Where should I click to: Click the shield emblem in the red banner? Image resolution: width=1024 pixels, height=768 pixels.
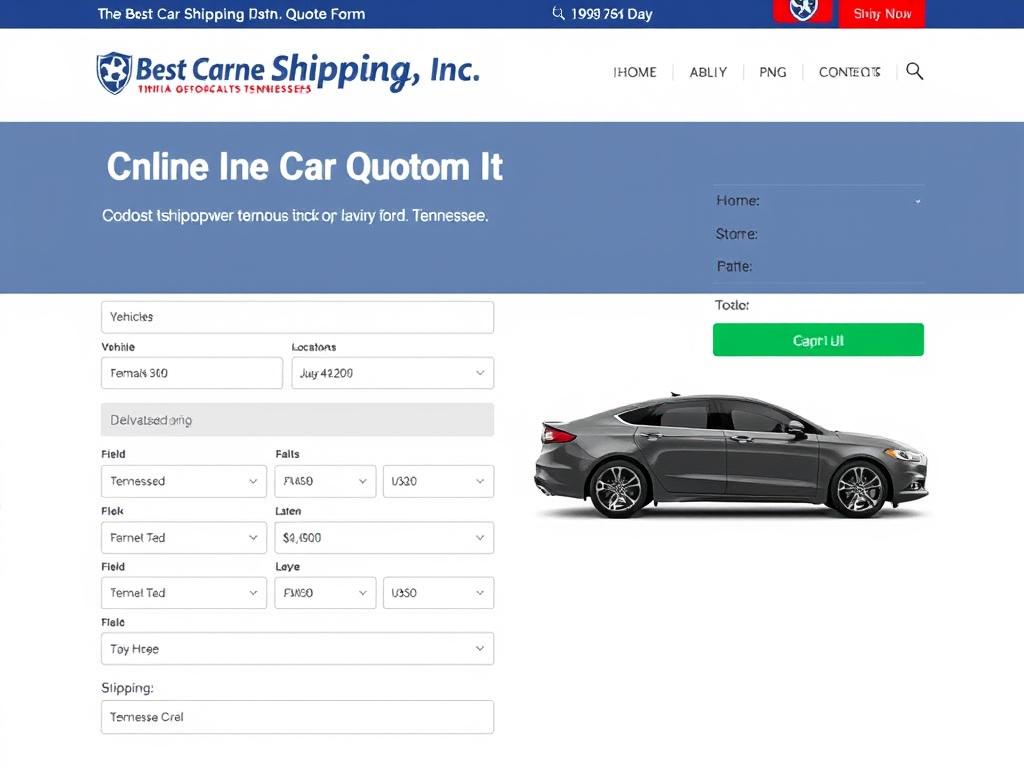click(801, 10)
